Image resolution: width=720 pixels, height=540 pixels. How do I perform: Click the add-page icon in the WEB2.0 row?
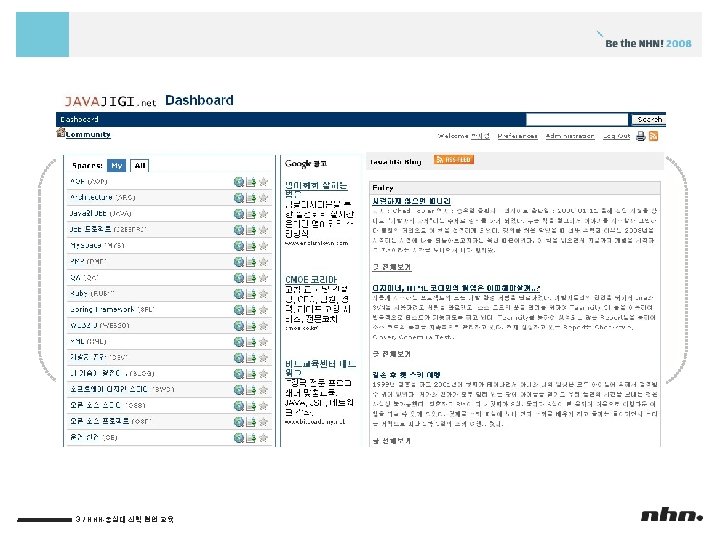tap(251, 326)
